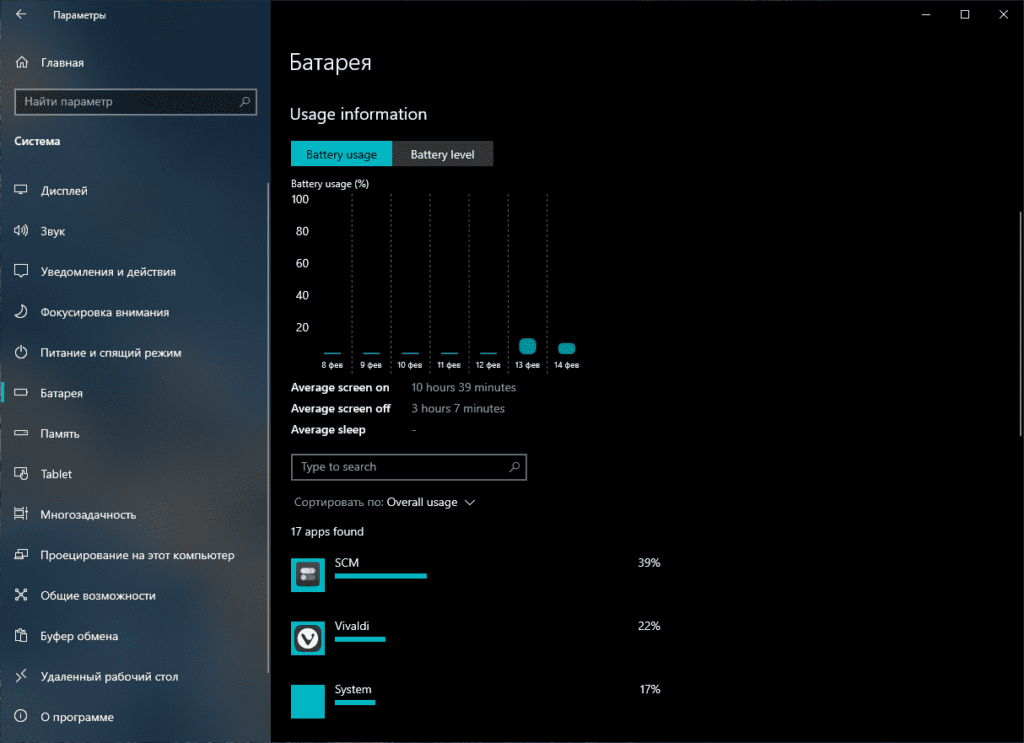Switch to the Battery level tab
The height and width of the screenshot is (743, 1024).
[443, 154]
